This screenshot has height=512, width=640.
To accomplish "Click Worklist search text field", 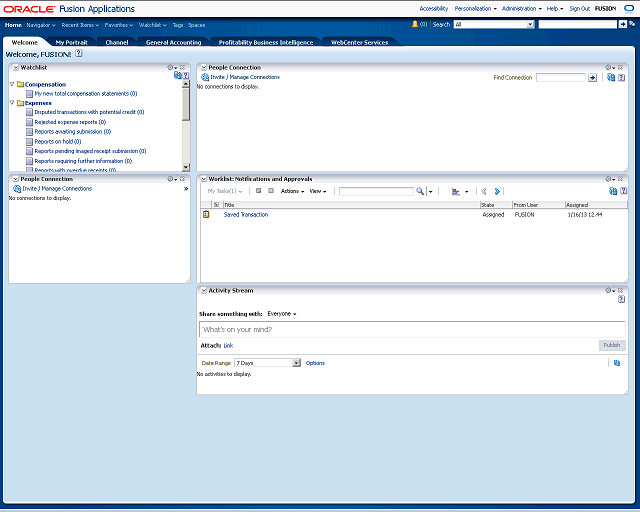I will (x=376, y=191).
